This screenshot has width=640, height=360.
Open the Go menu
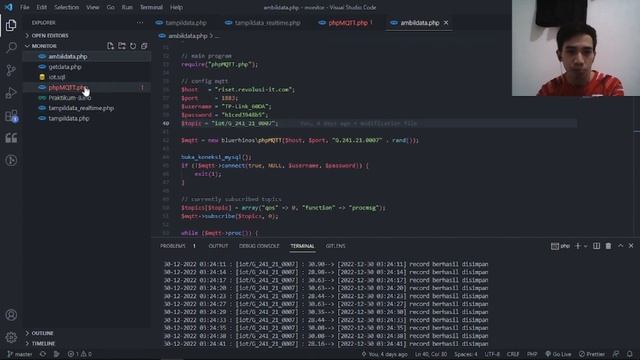click(x=111, y=7)
